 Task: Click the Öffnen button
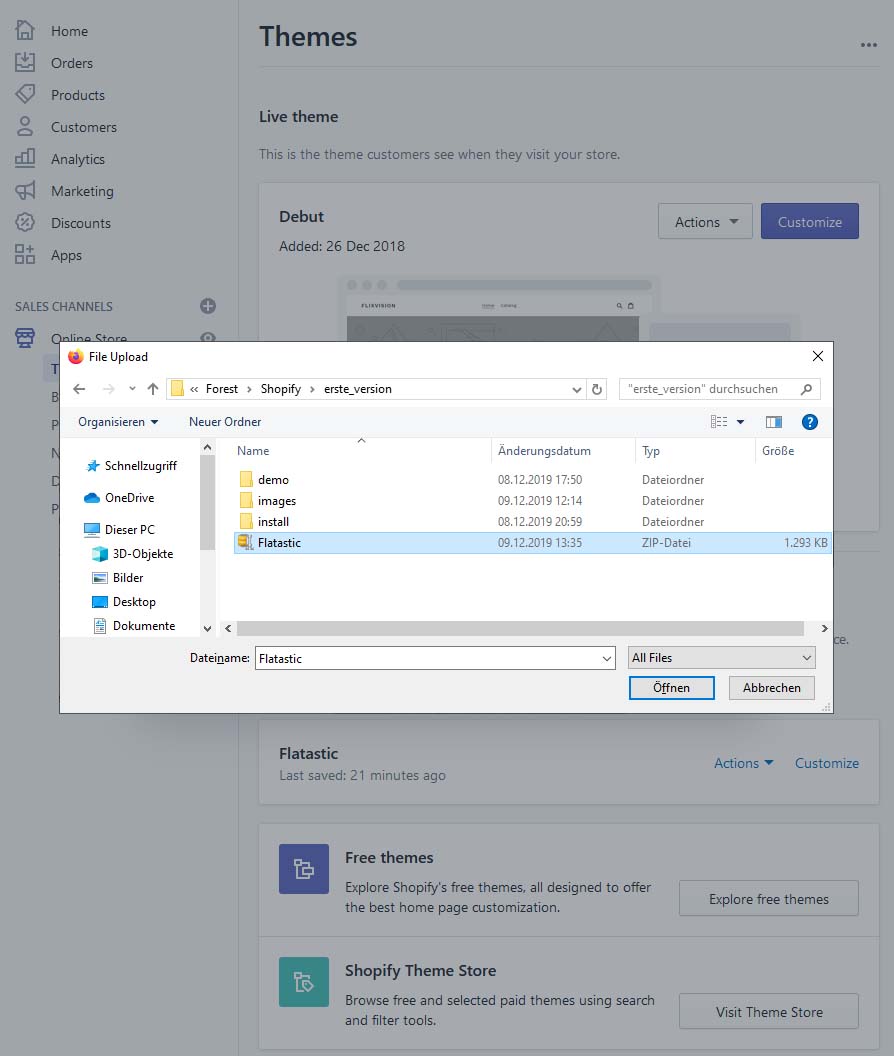[671, 688]
